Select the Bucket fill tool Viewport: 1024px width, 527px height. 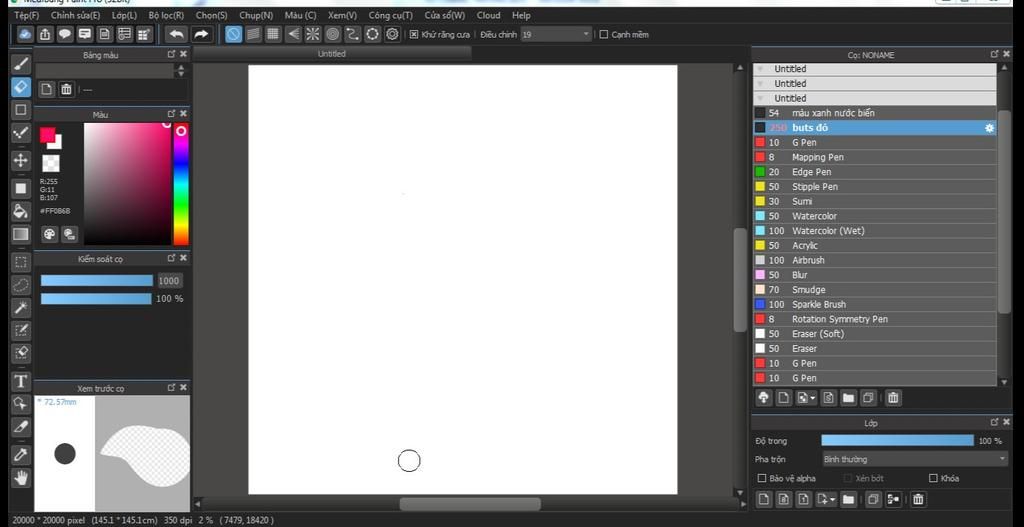pyautogui.click(x=21, y=211)
